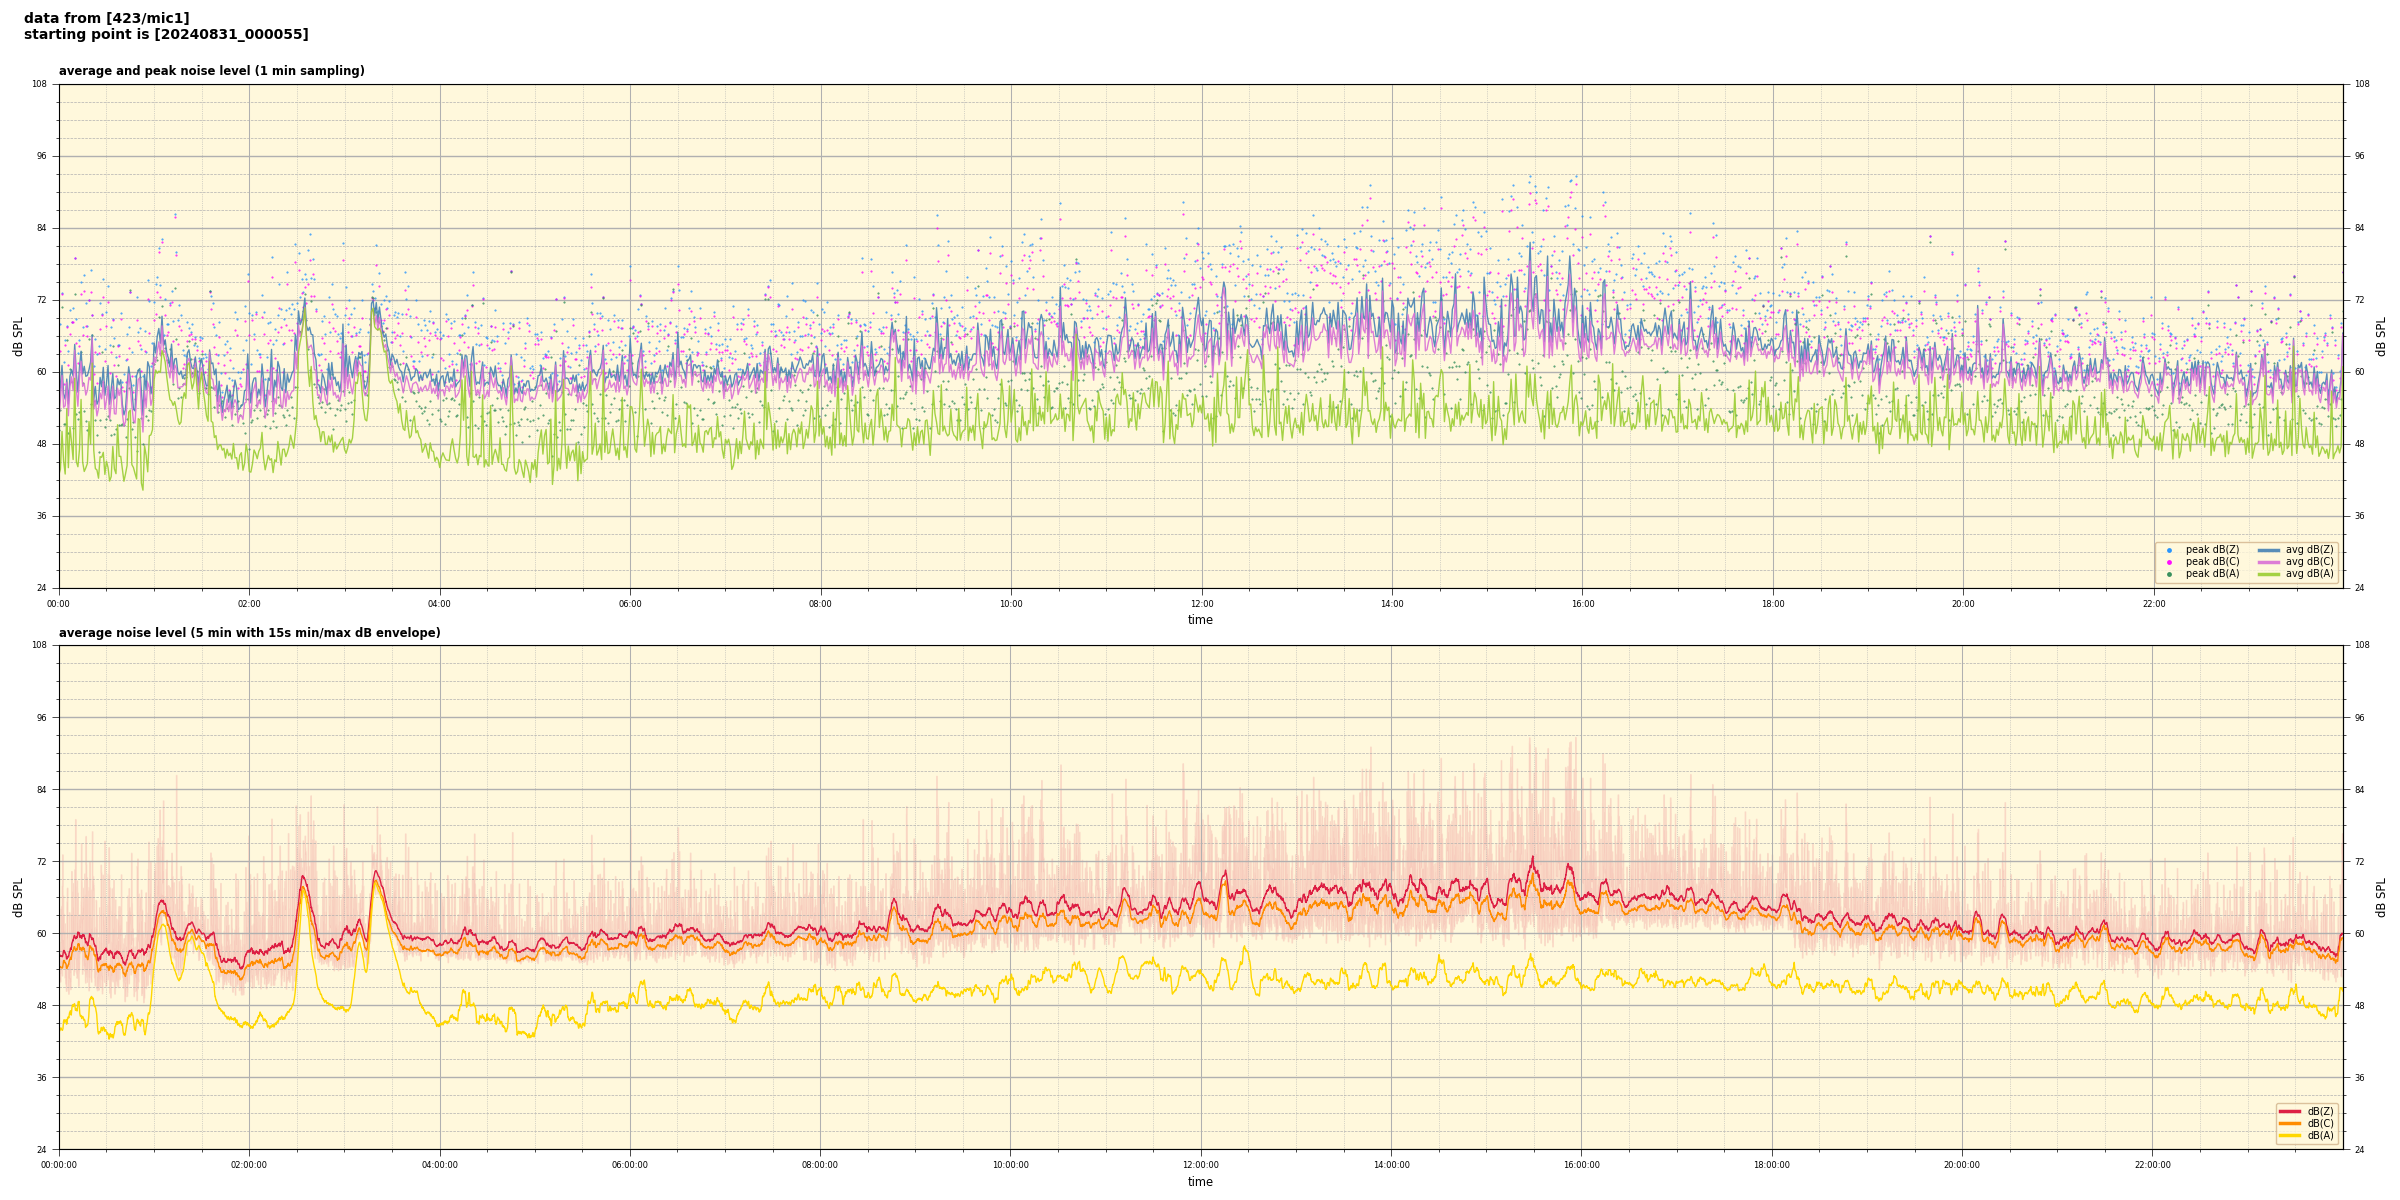The image size is (2400, 1200).
Task: Click the left 'dB SPL' label of bottom chart
Action: (18, 897)
